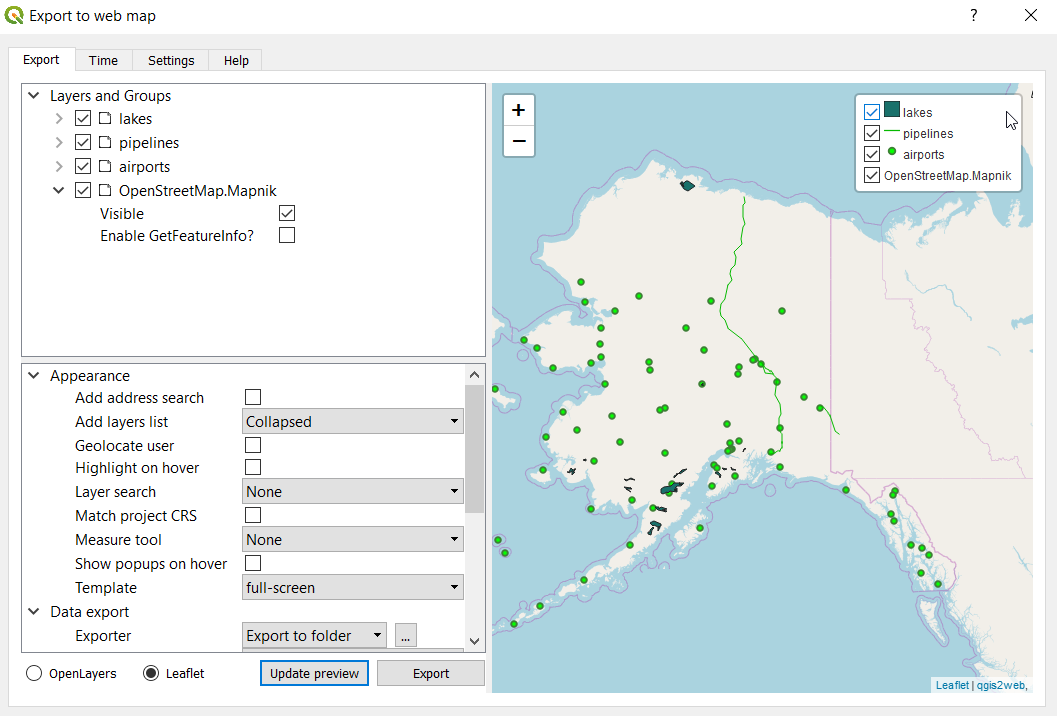Click the airports layer page icon
Screen dimensions: 1057x716
pos(105,167)
